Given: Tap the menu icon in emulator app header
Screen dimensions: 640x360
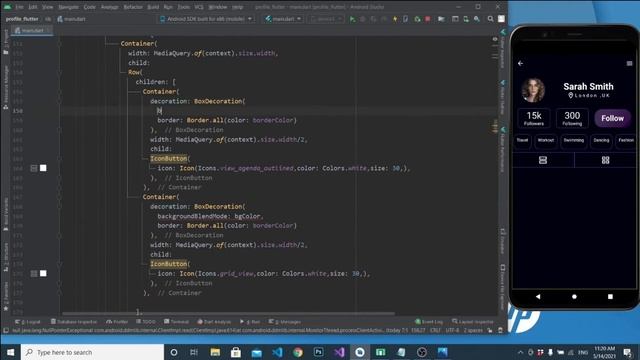Looking at the screenshot, I should pos(629,63).
